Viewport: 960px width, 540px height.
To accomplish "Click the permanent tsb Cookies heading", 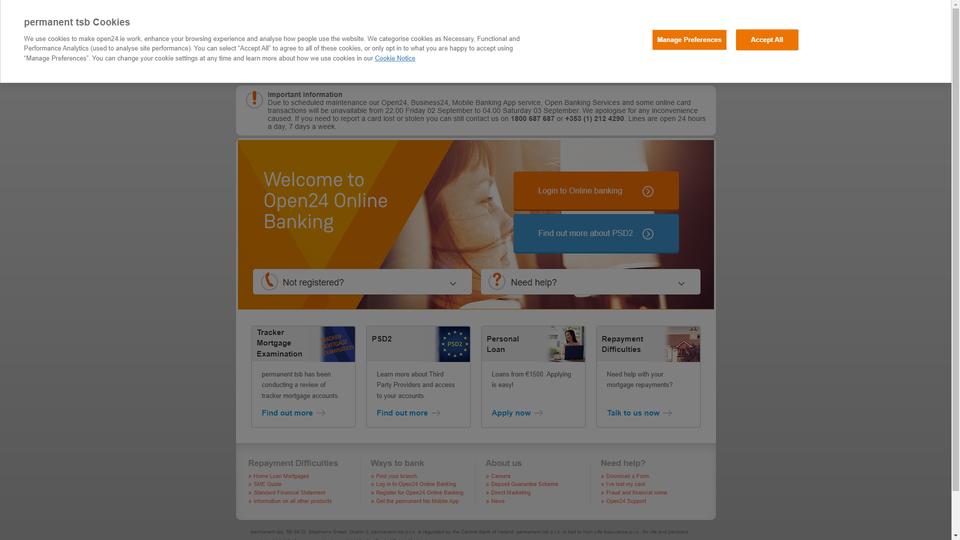I will 77,22.
